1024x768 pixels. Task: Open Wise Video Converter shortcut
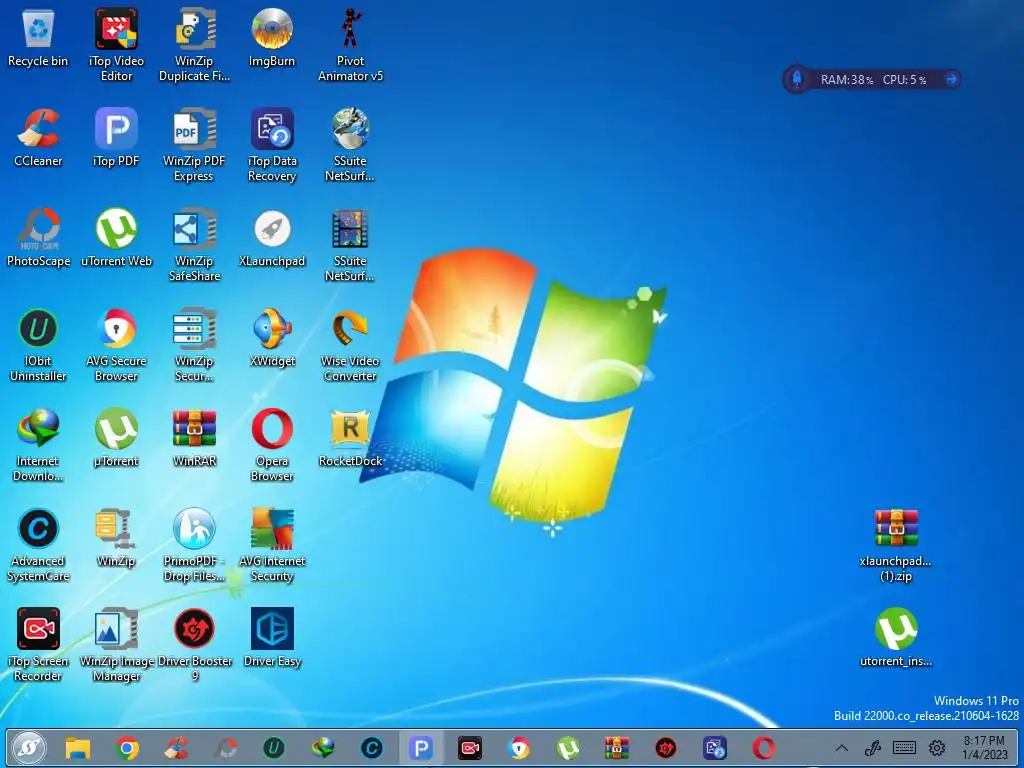(350, 345)
